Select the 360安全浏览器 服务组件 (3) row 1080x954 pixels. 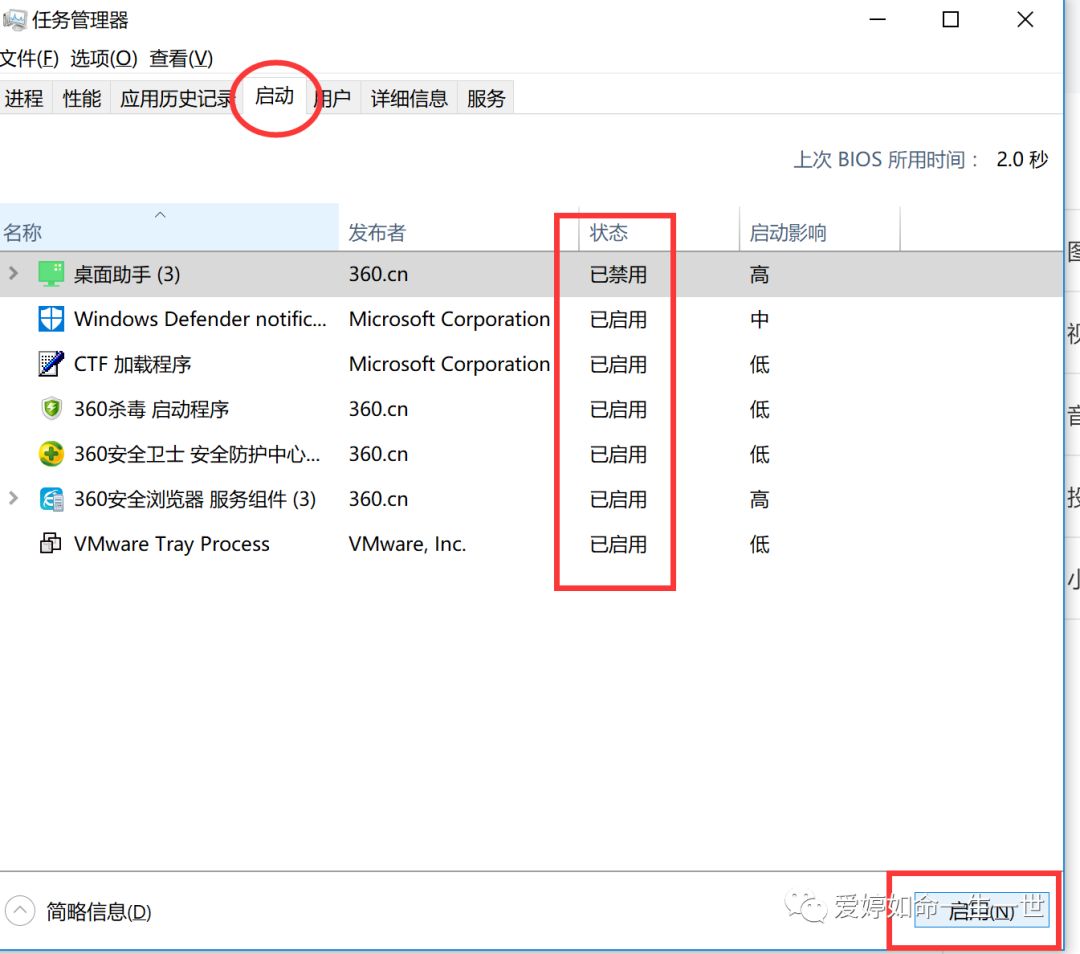(x=531, y=499)
